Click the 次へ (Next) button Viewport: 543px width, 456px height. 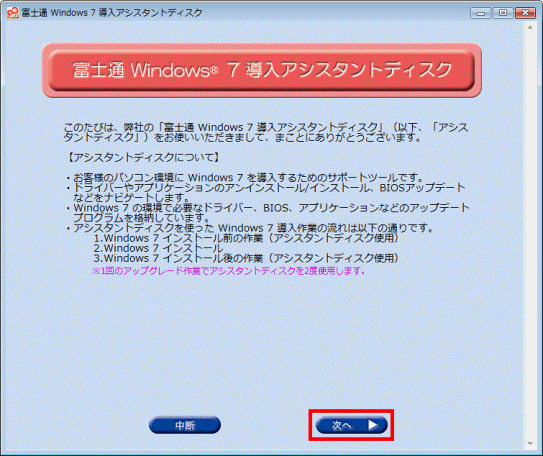351,425
